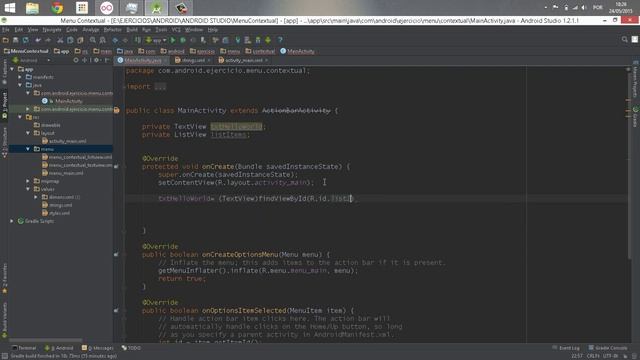The height and width of the screenshot is (360, 640).
Task: Toggle the Build Variants tool window
Action: (x=4, y=320)
